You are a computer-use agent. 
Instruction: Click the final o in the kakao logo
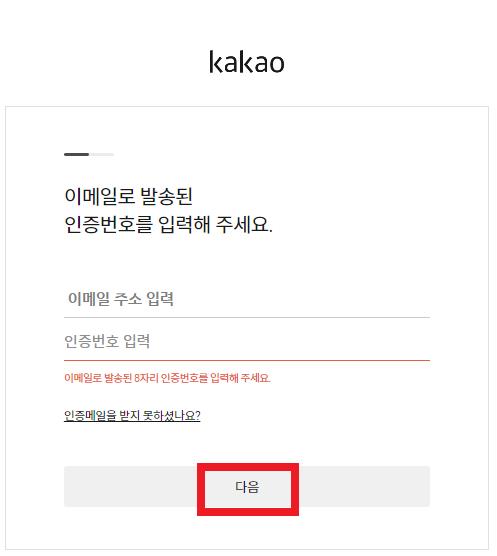tap(277, 64)
